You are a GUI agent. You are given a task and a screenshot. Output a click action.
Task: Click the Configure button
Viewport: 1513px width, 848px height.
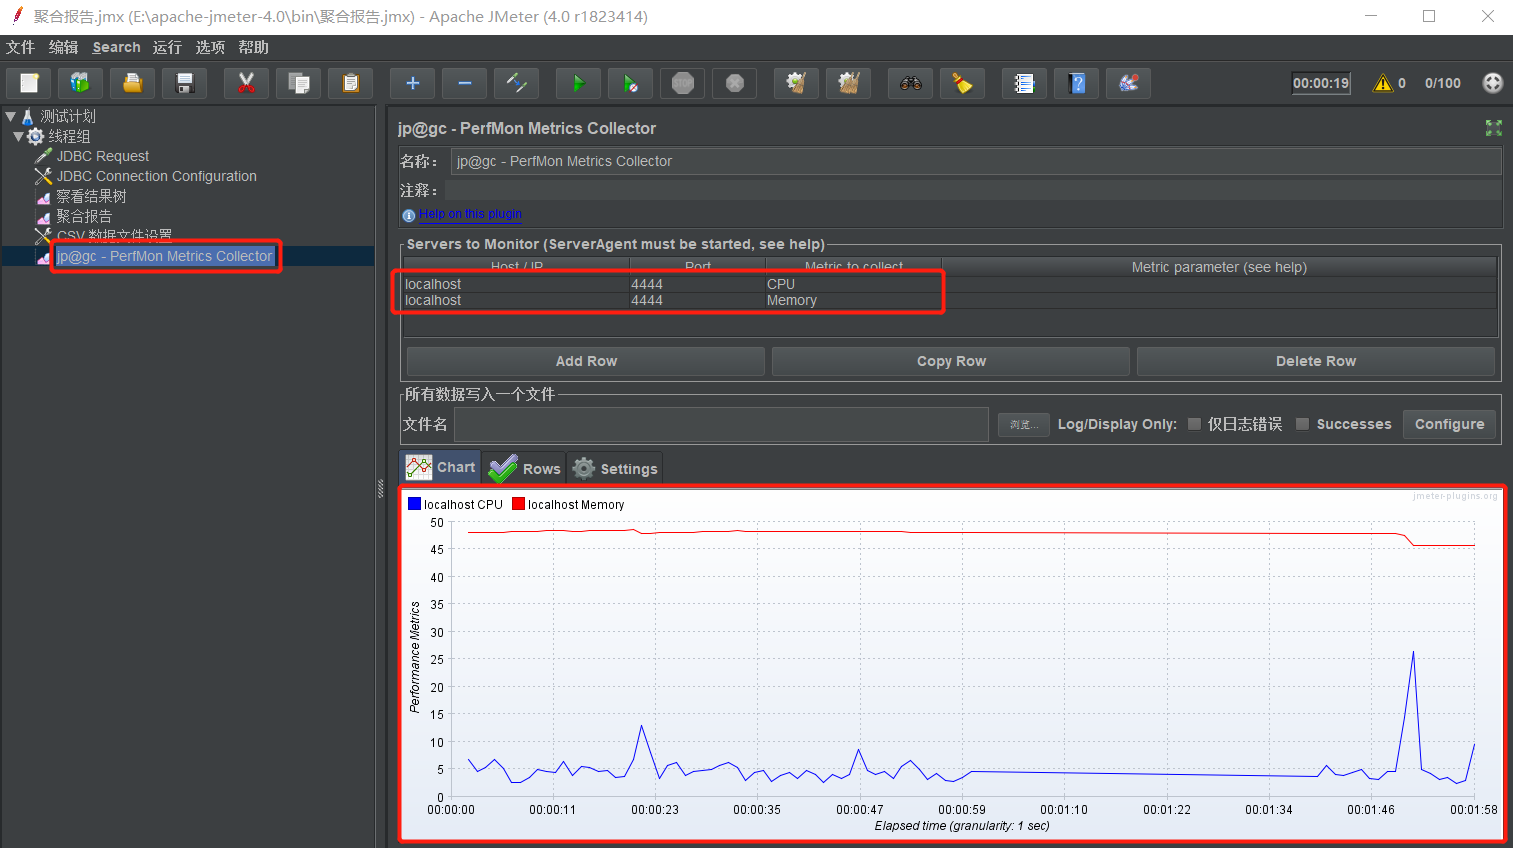point(1449,424)
